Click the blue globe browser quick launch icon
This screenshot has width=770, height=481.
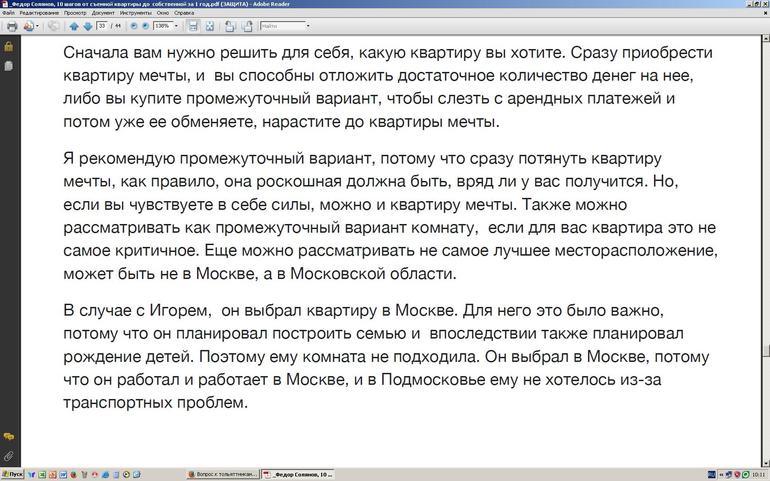pyautogui.click(x=105, y=475)
